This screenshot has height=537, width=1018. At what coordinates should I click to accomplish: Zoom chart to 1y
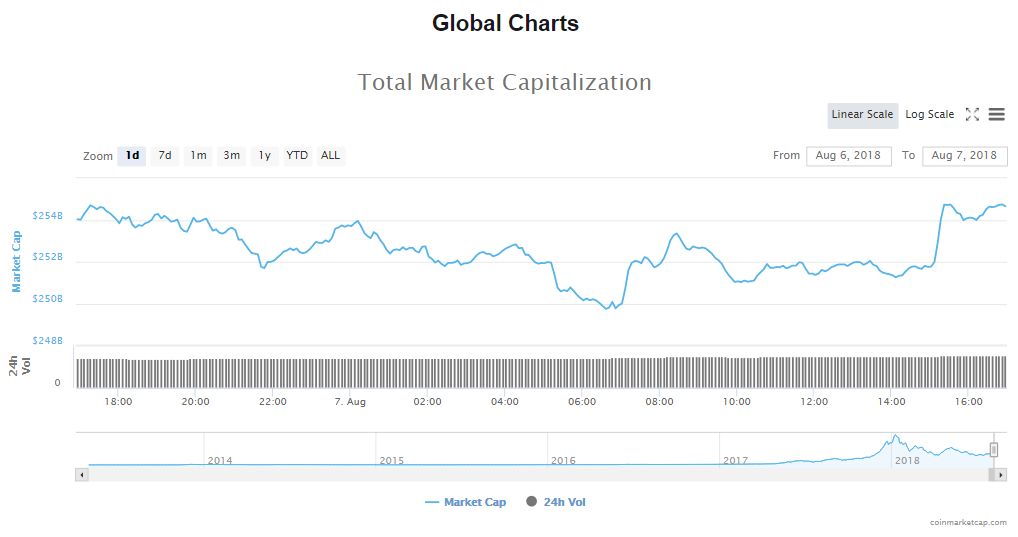click(264, 156)
